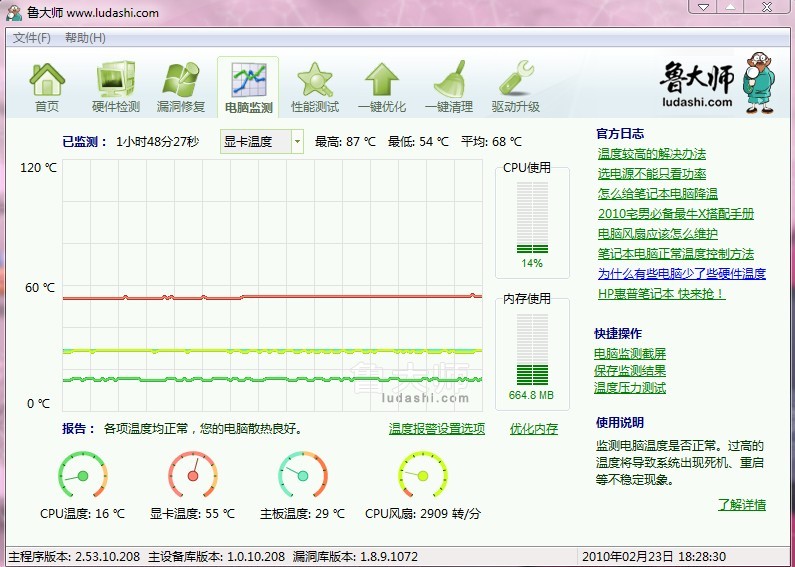Click the 60 ℃ axis label
The width and height of the screenshot is (795, 567).
click(x=40, y=288)
